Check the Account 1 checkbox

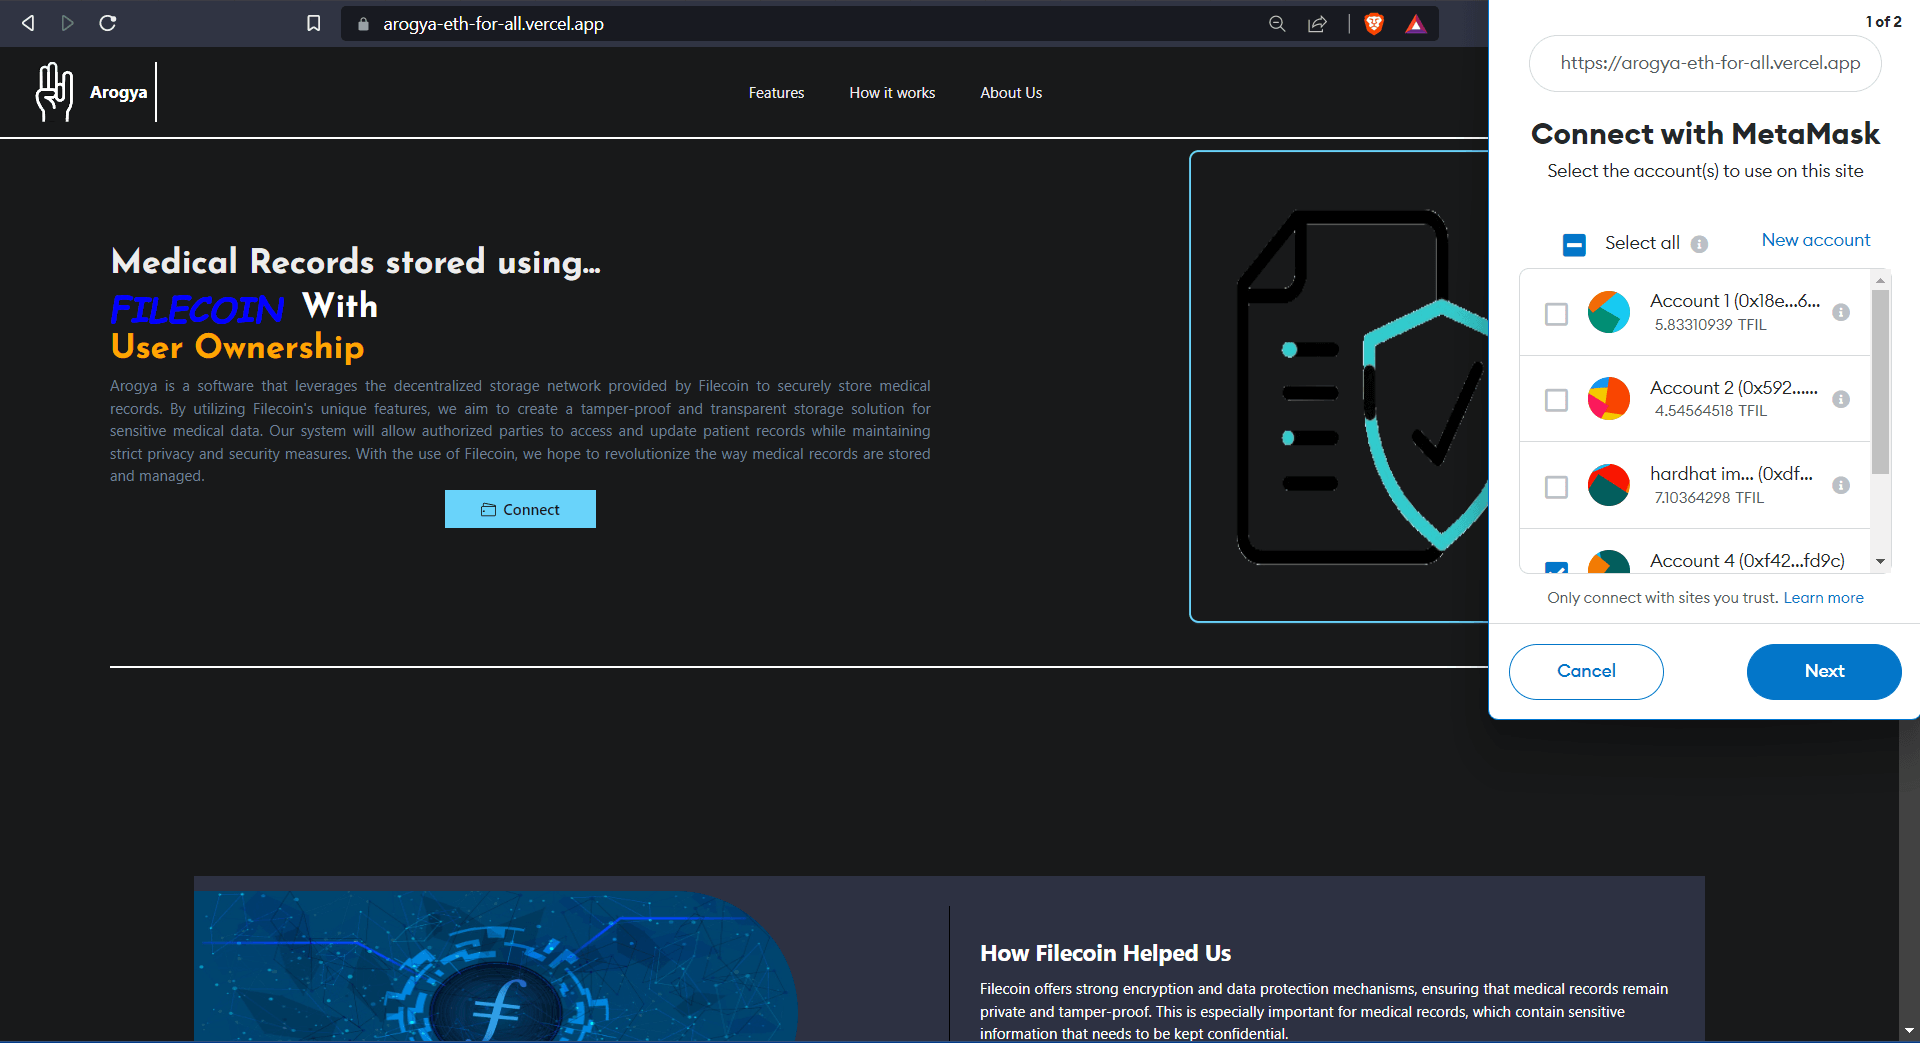point(1556,314)
